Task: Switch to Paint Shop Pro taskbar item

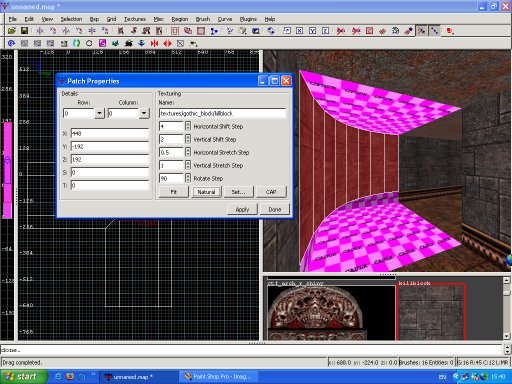Action: point(219,377)
